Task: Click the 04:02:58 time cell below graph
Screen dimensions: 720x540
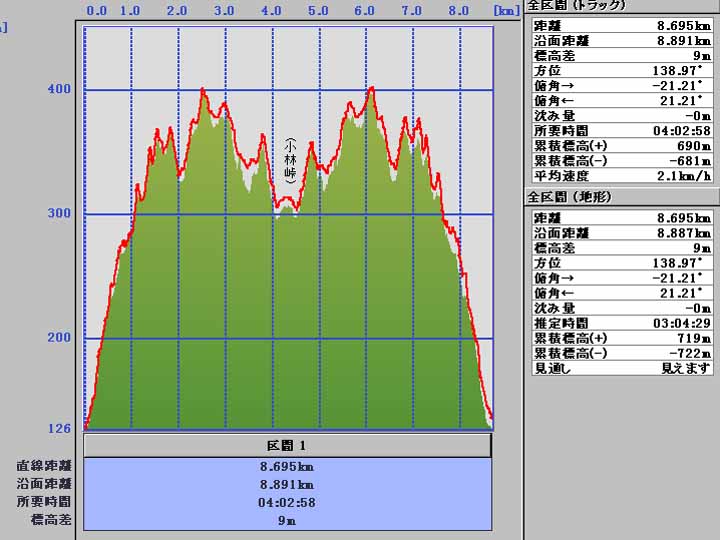Action: click(288, 502)
